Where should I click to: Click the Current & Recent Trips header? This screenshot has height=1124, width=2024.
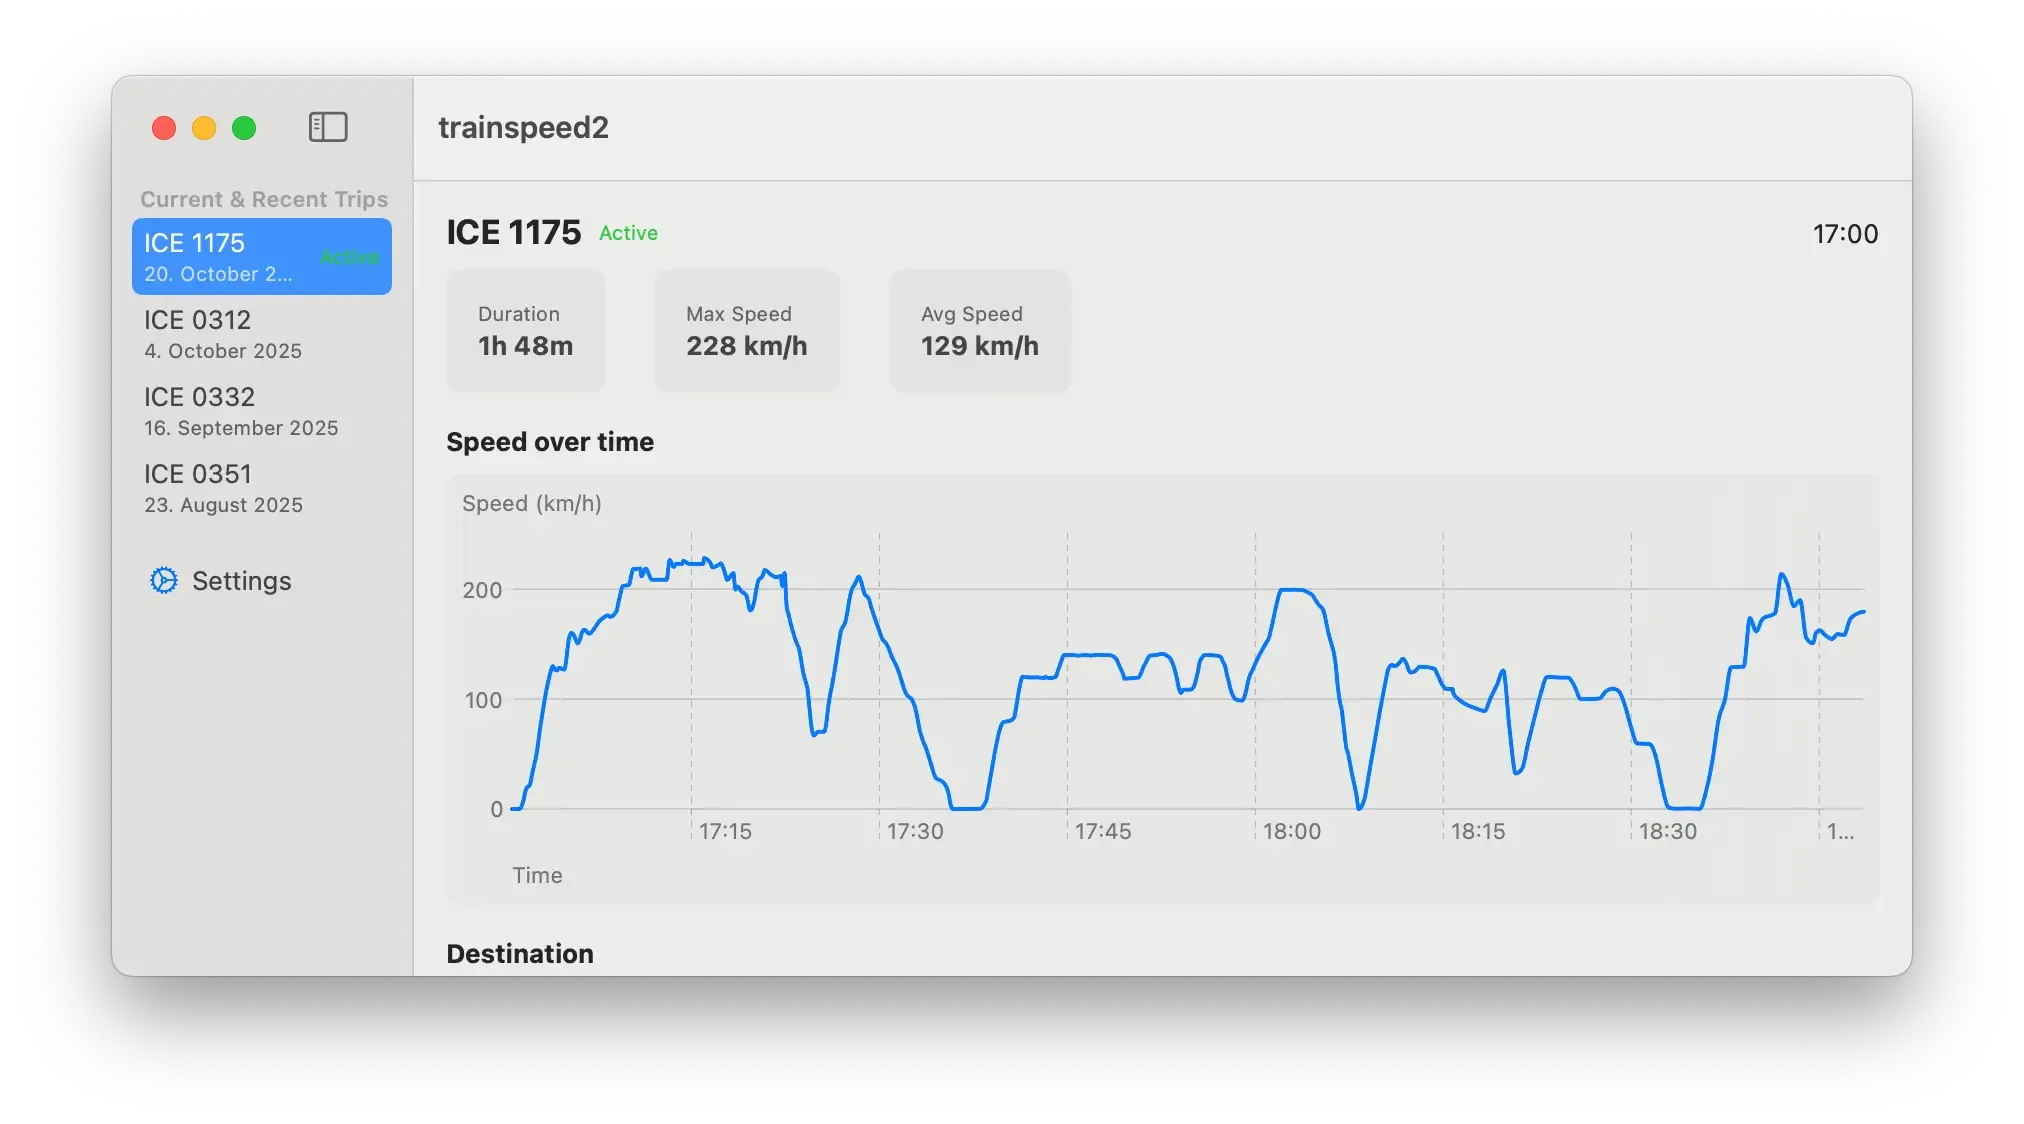pyautogui.click(x=264, y=199)
